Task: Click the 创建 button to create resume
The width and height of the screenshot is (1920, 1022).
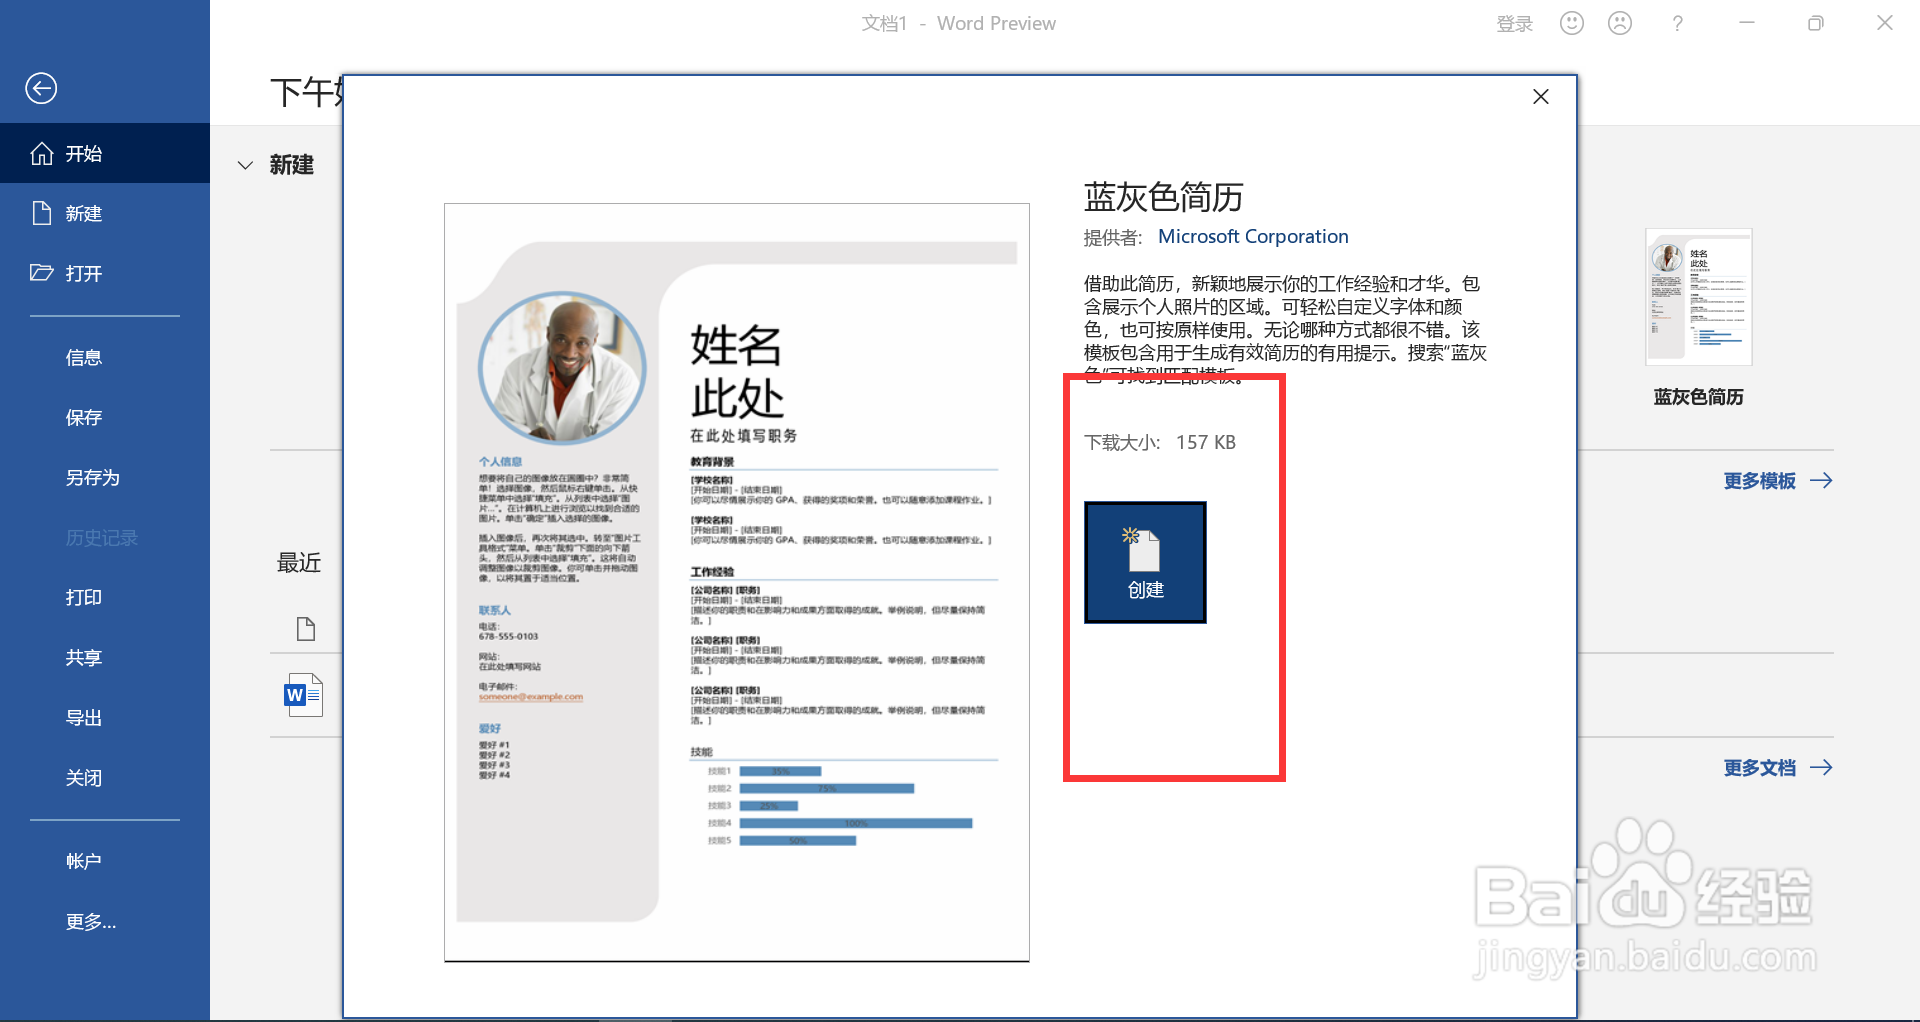Action: click(x=1145, y=562)
